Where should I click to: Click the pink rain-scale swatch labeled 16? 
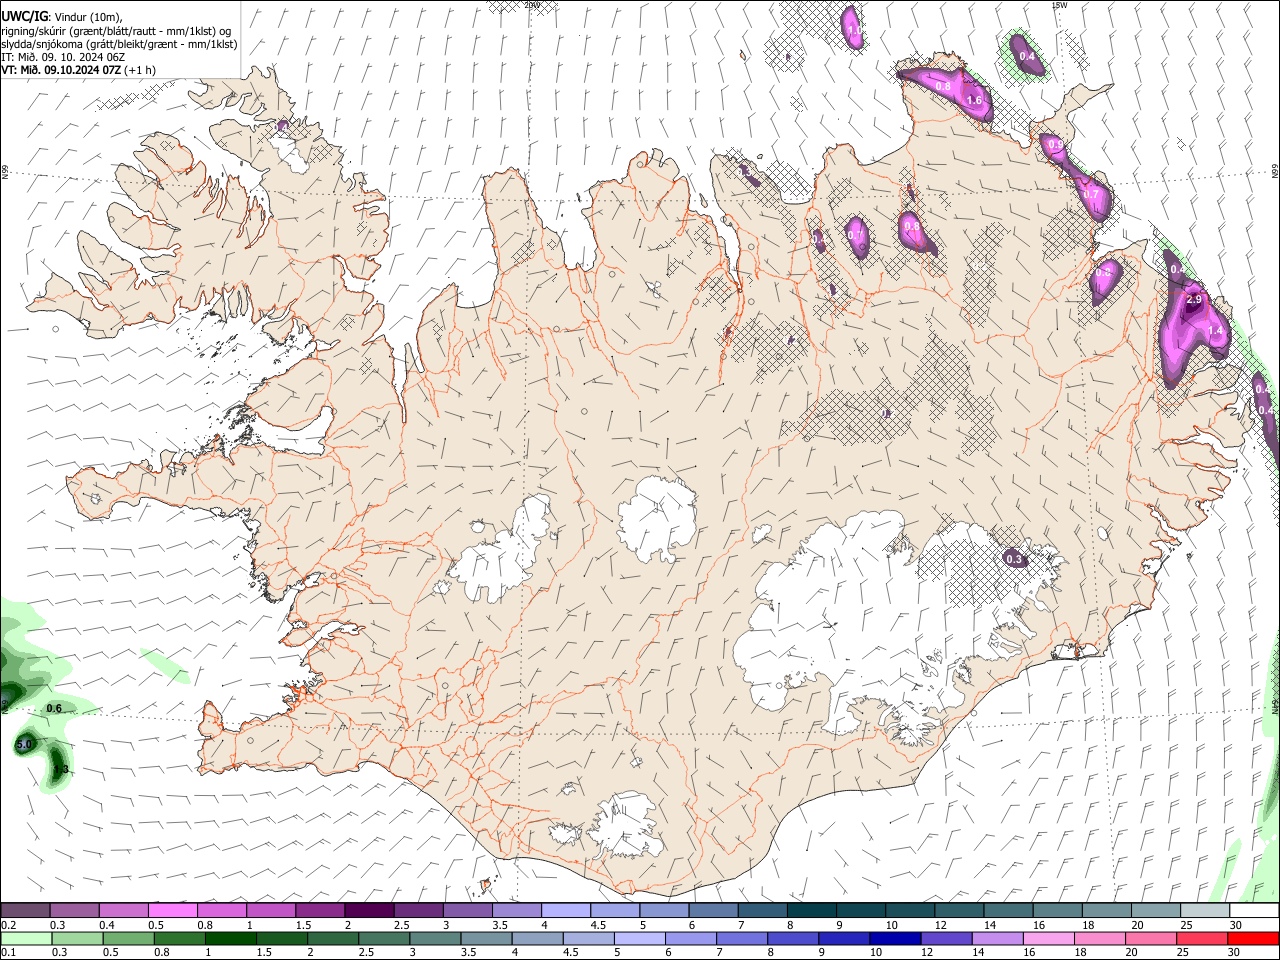1049,938
